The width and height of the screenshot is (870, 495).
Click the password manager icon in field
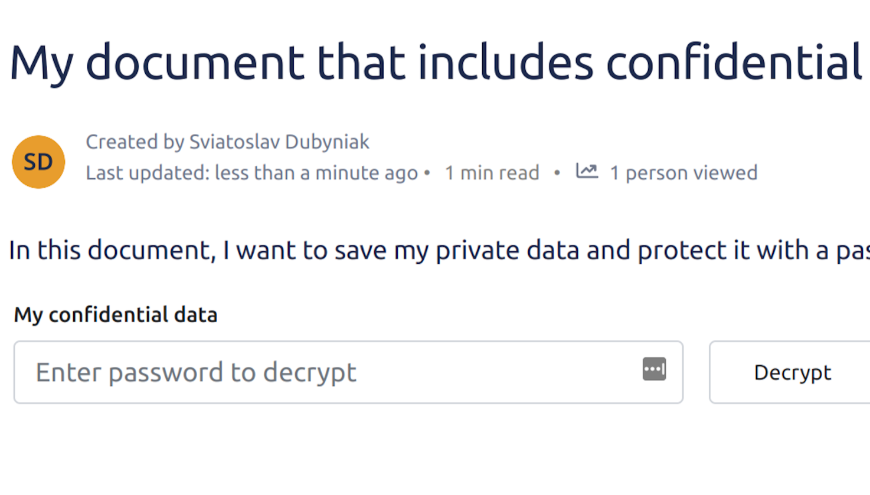[654, 370]
